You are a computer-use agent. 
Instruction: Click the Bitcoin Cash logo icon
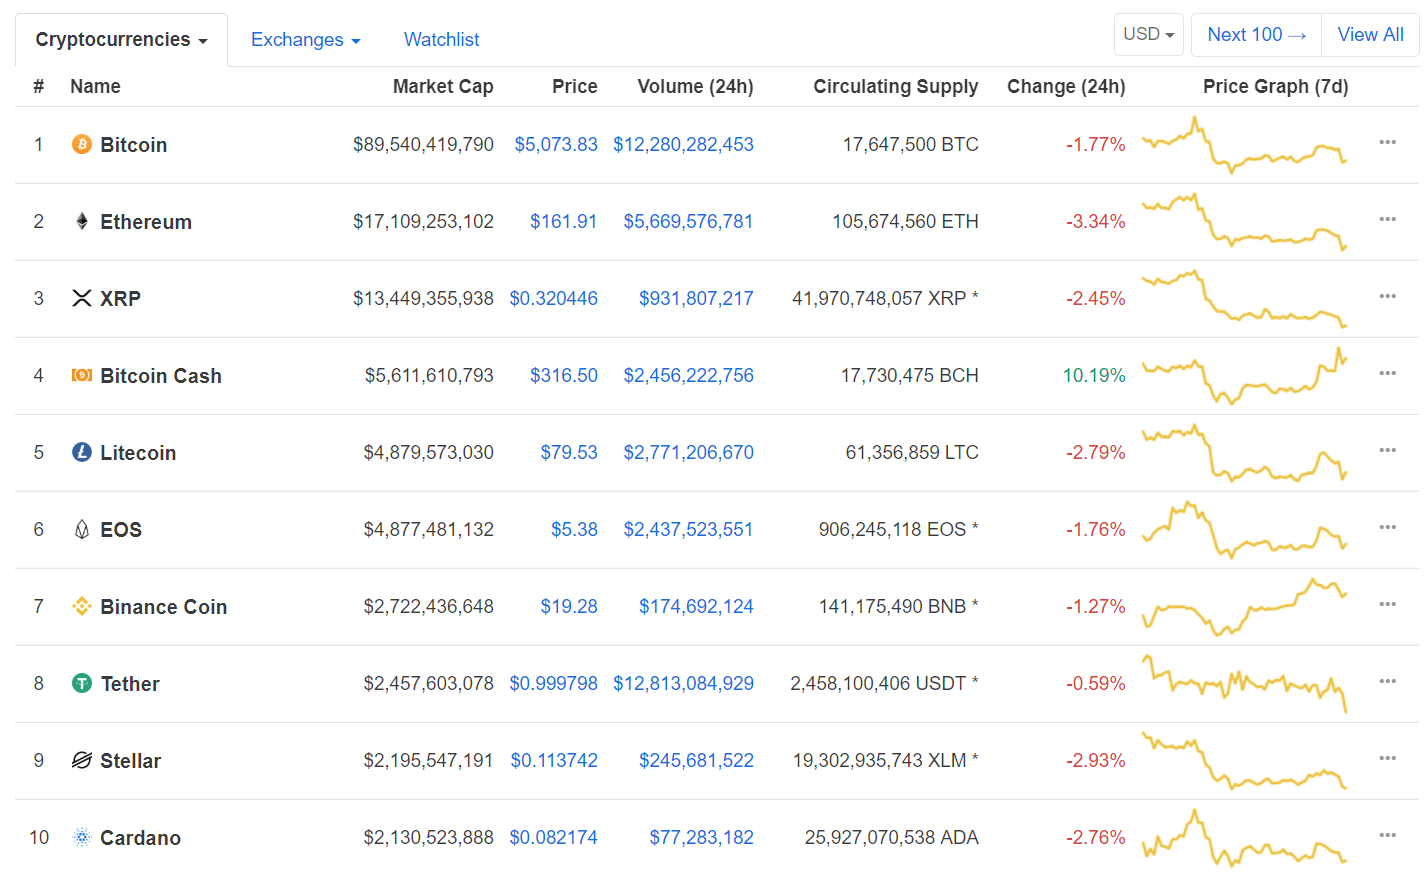click(82, 375)
